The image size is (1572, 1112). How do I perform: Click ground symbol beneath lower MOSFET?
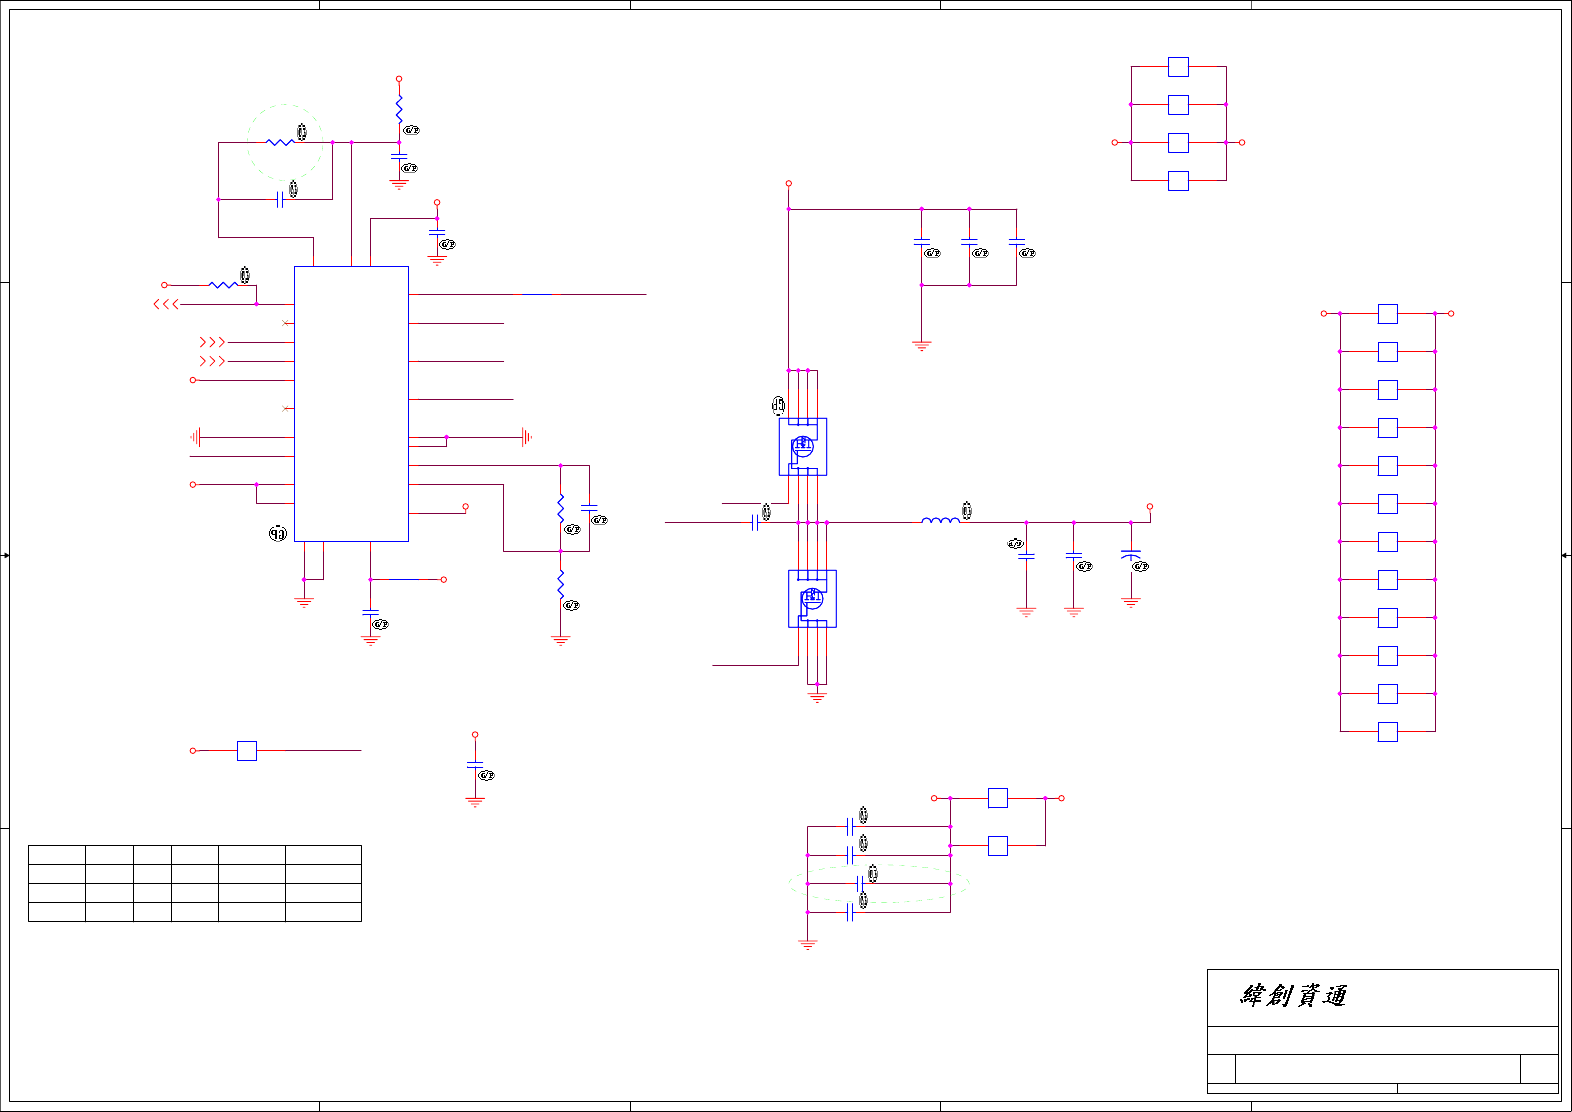click(x=817, y=697)
